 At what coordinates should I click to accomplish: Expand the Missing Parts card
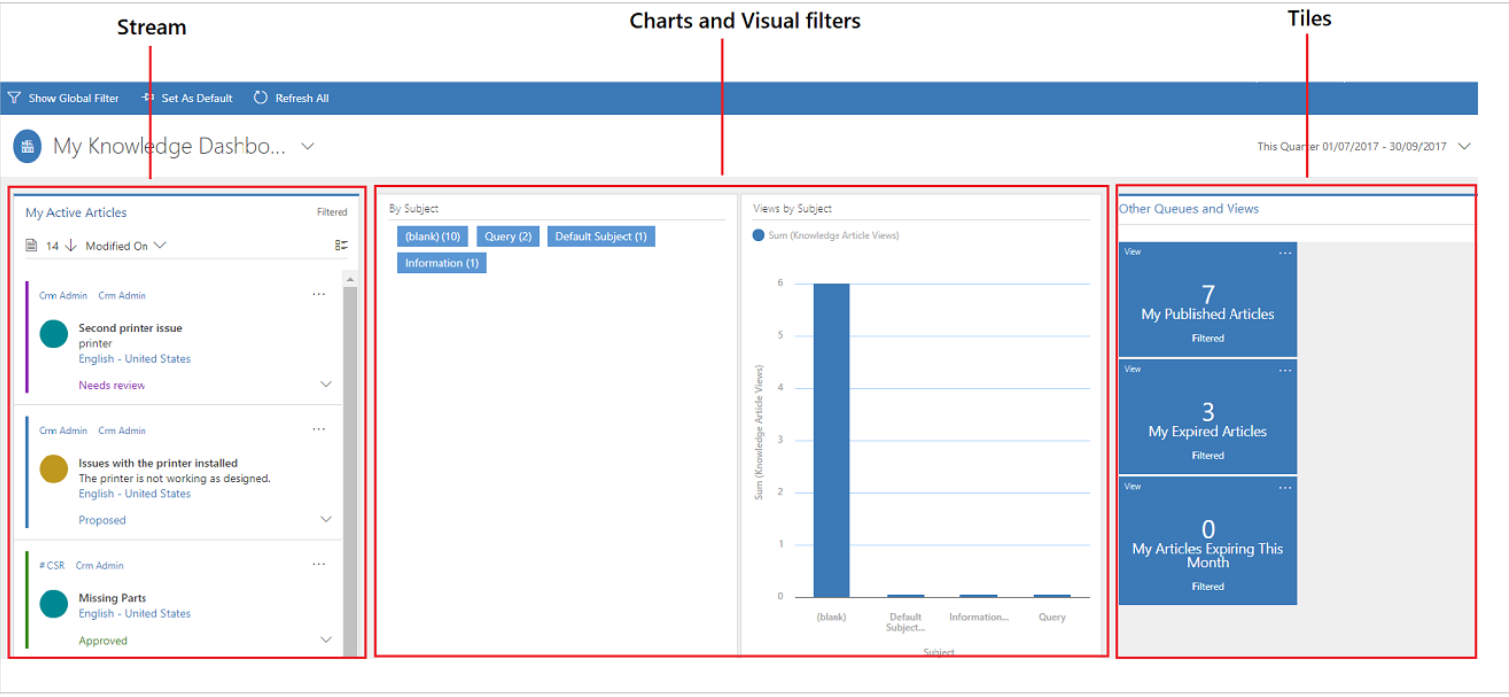click(x=326, y=640)
